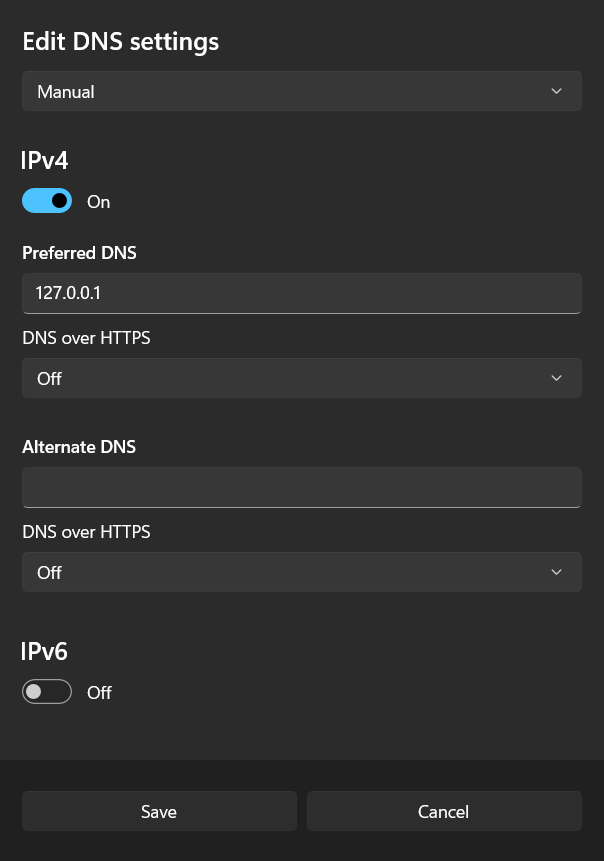Click the chevron on Alternate DNS over HTTPS
The width and height of the screenshot is (604, 861).
coord(556,572)
